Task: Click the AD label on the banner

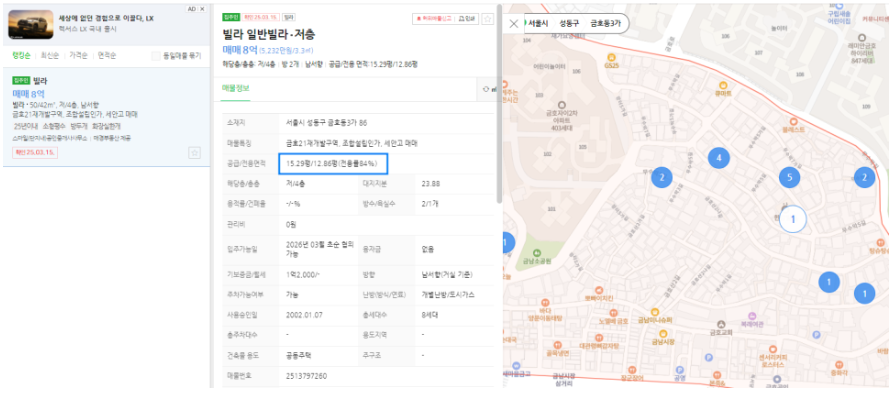Action: 192,9
